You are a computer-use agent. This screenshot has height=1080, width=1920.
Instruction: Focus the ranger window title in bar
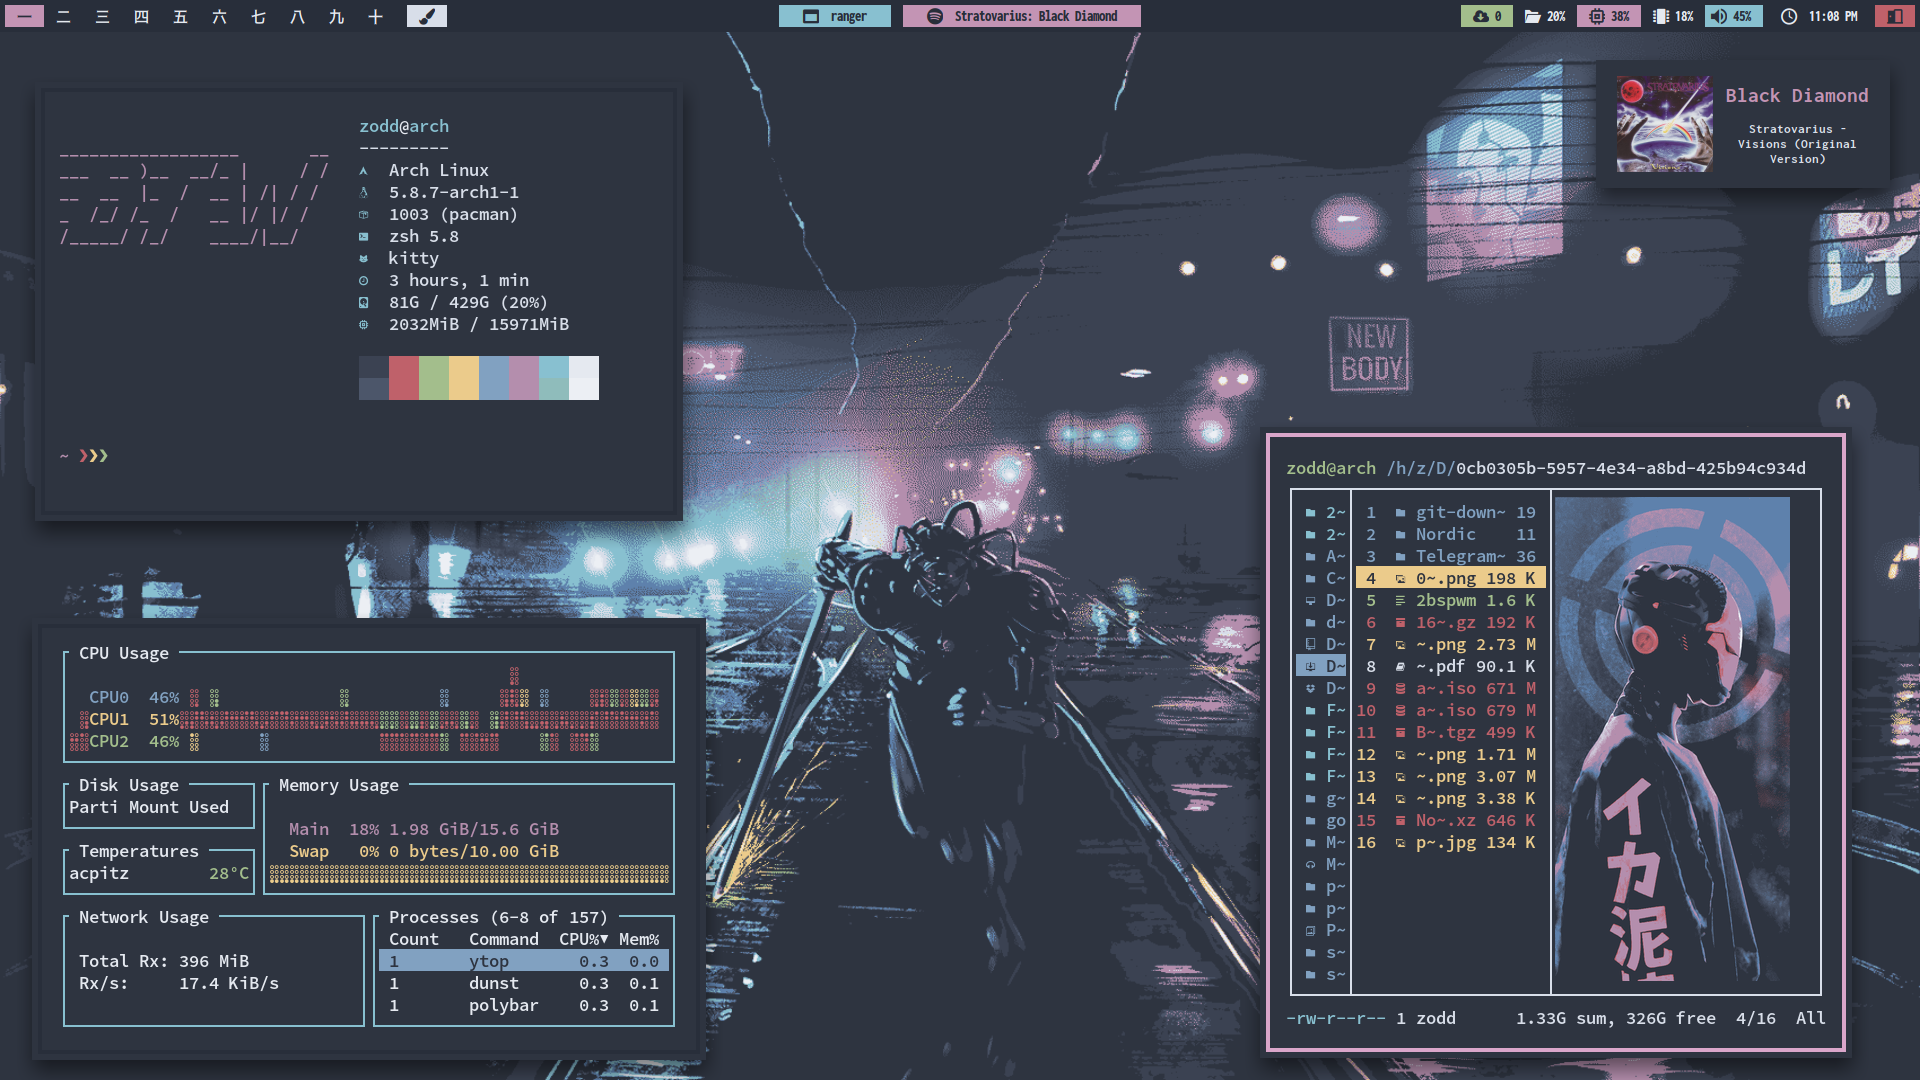click(835, 16)
